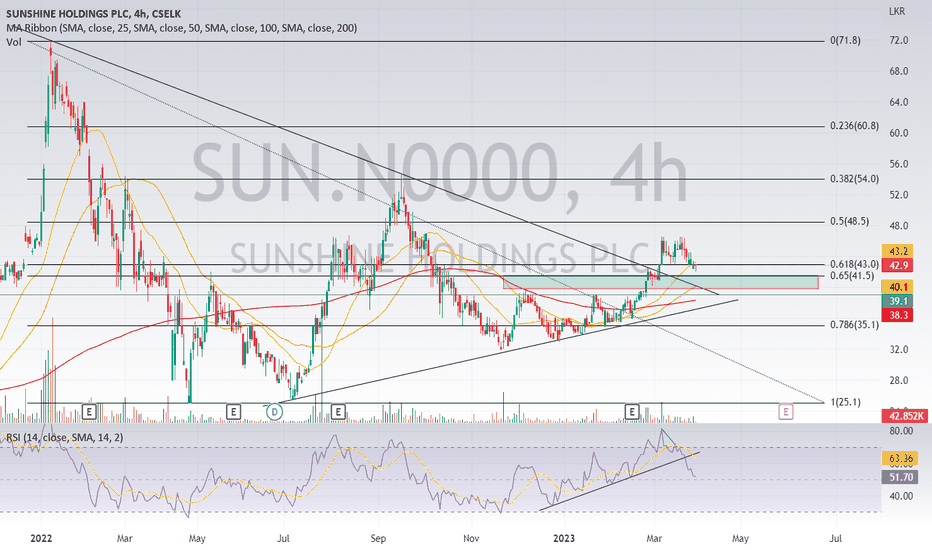Click the LKR currency label

pos(897,11)
